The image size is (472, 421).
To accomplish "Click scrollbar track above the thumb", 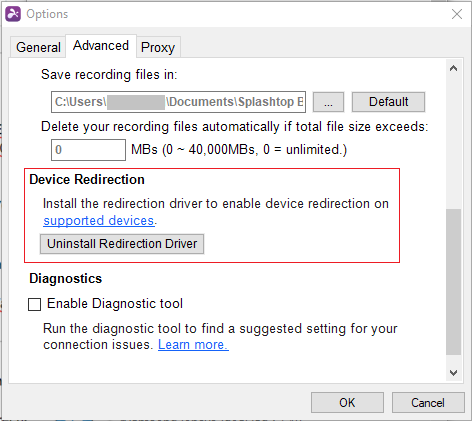I will [x=453, y=143].
